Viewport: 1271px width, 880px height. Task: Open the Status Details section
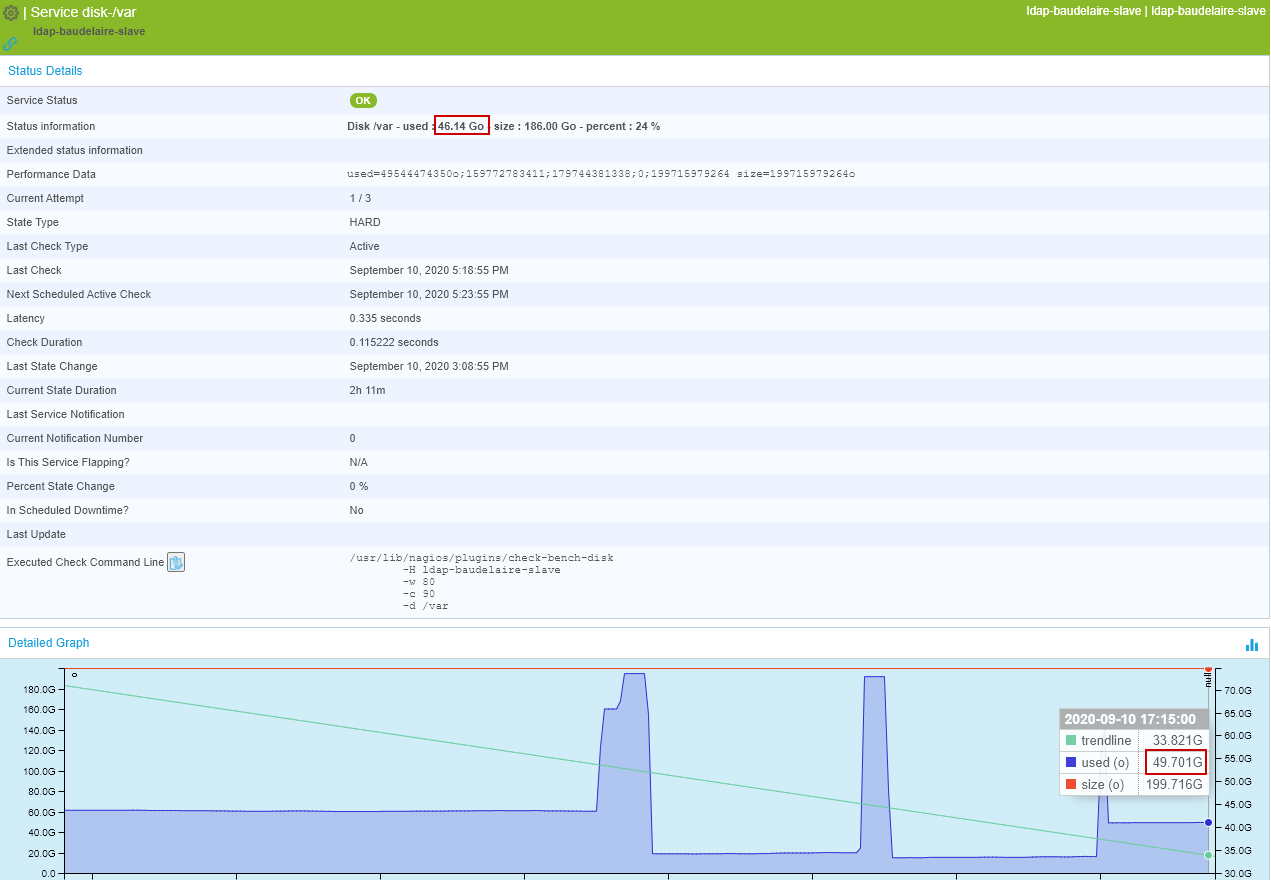coord(44,70)
